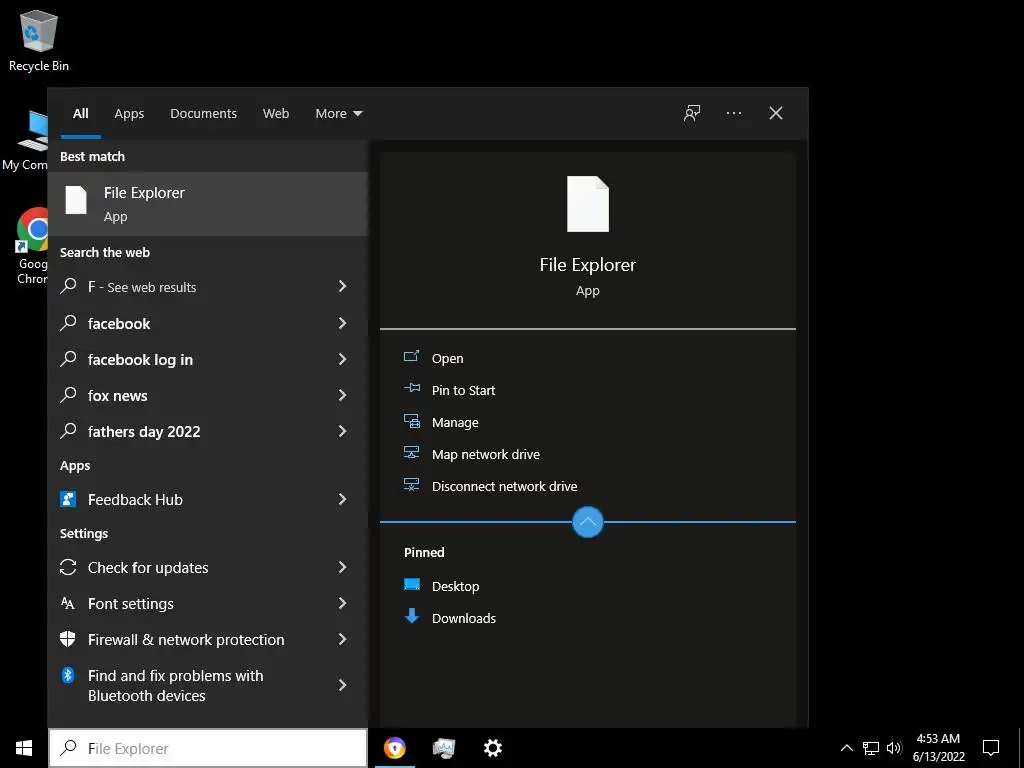Click the Bluetooth troubleshooter icon

point(68,675)
